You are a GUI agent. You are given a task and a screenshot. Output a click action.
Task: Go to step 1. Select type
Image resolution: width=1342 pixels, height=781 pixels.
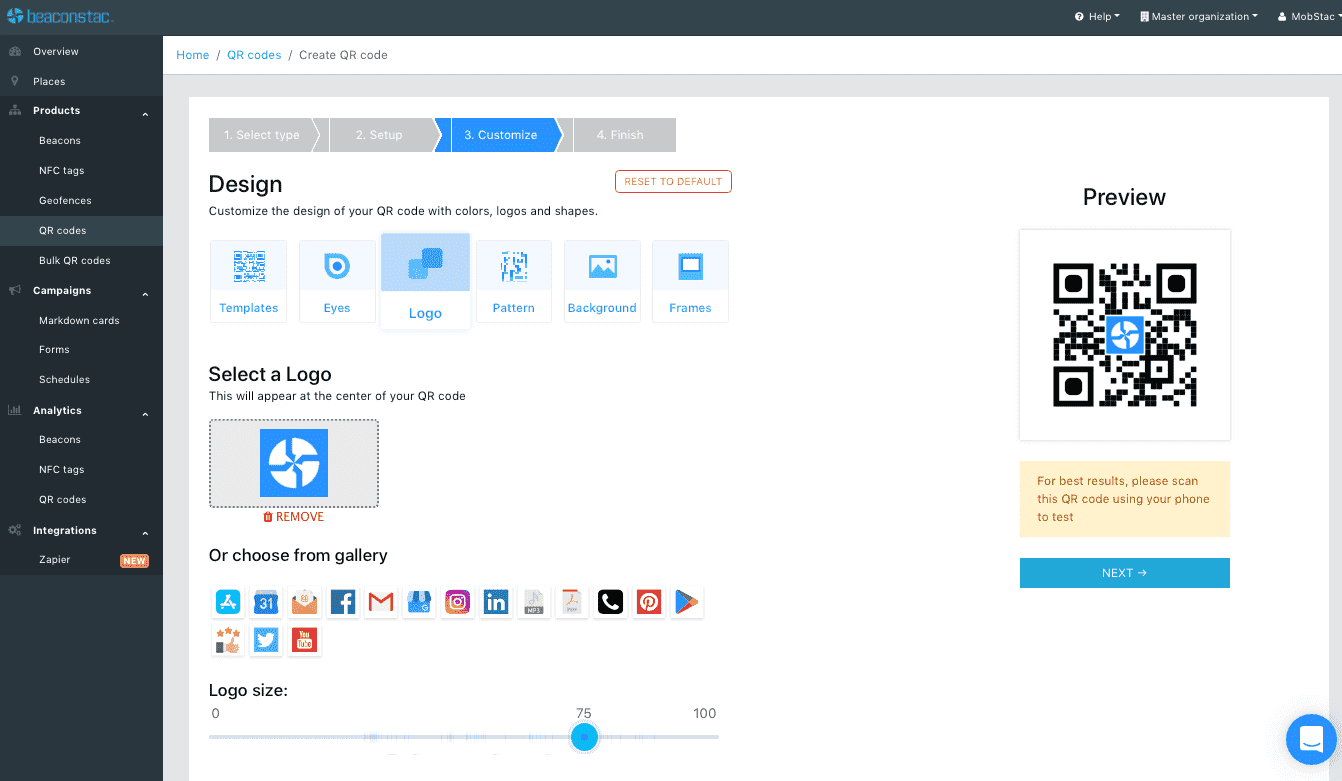262,135
